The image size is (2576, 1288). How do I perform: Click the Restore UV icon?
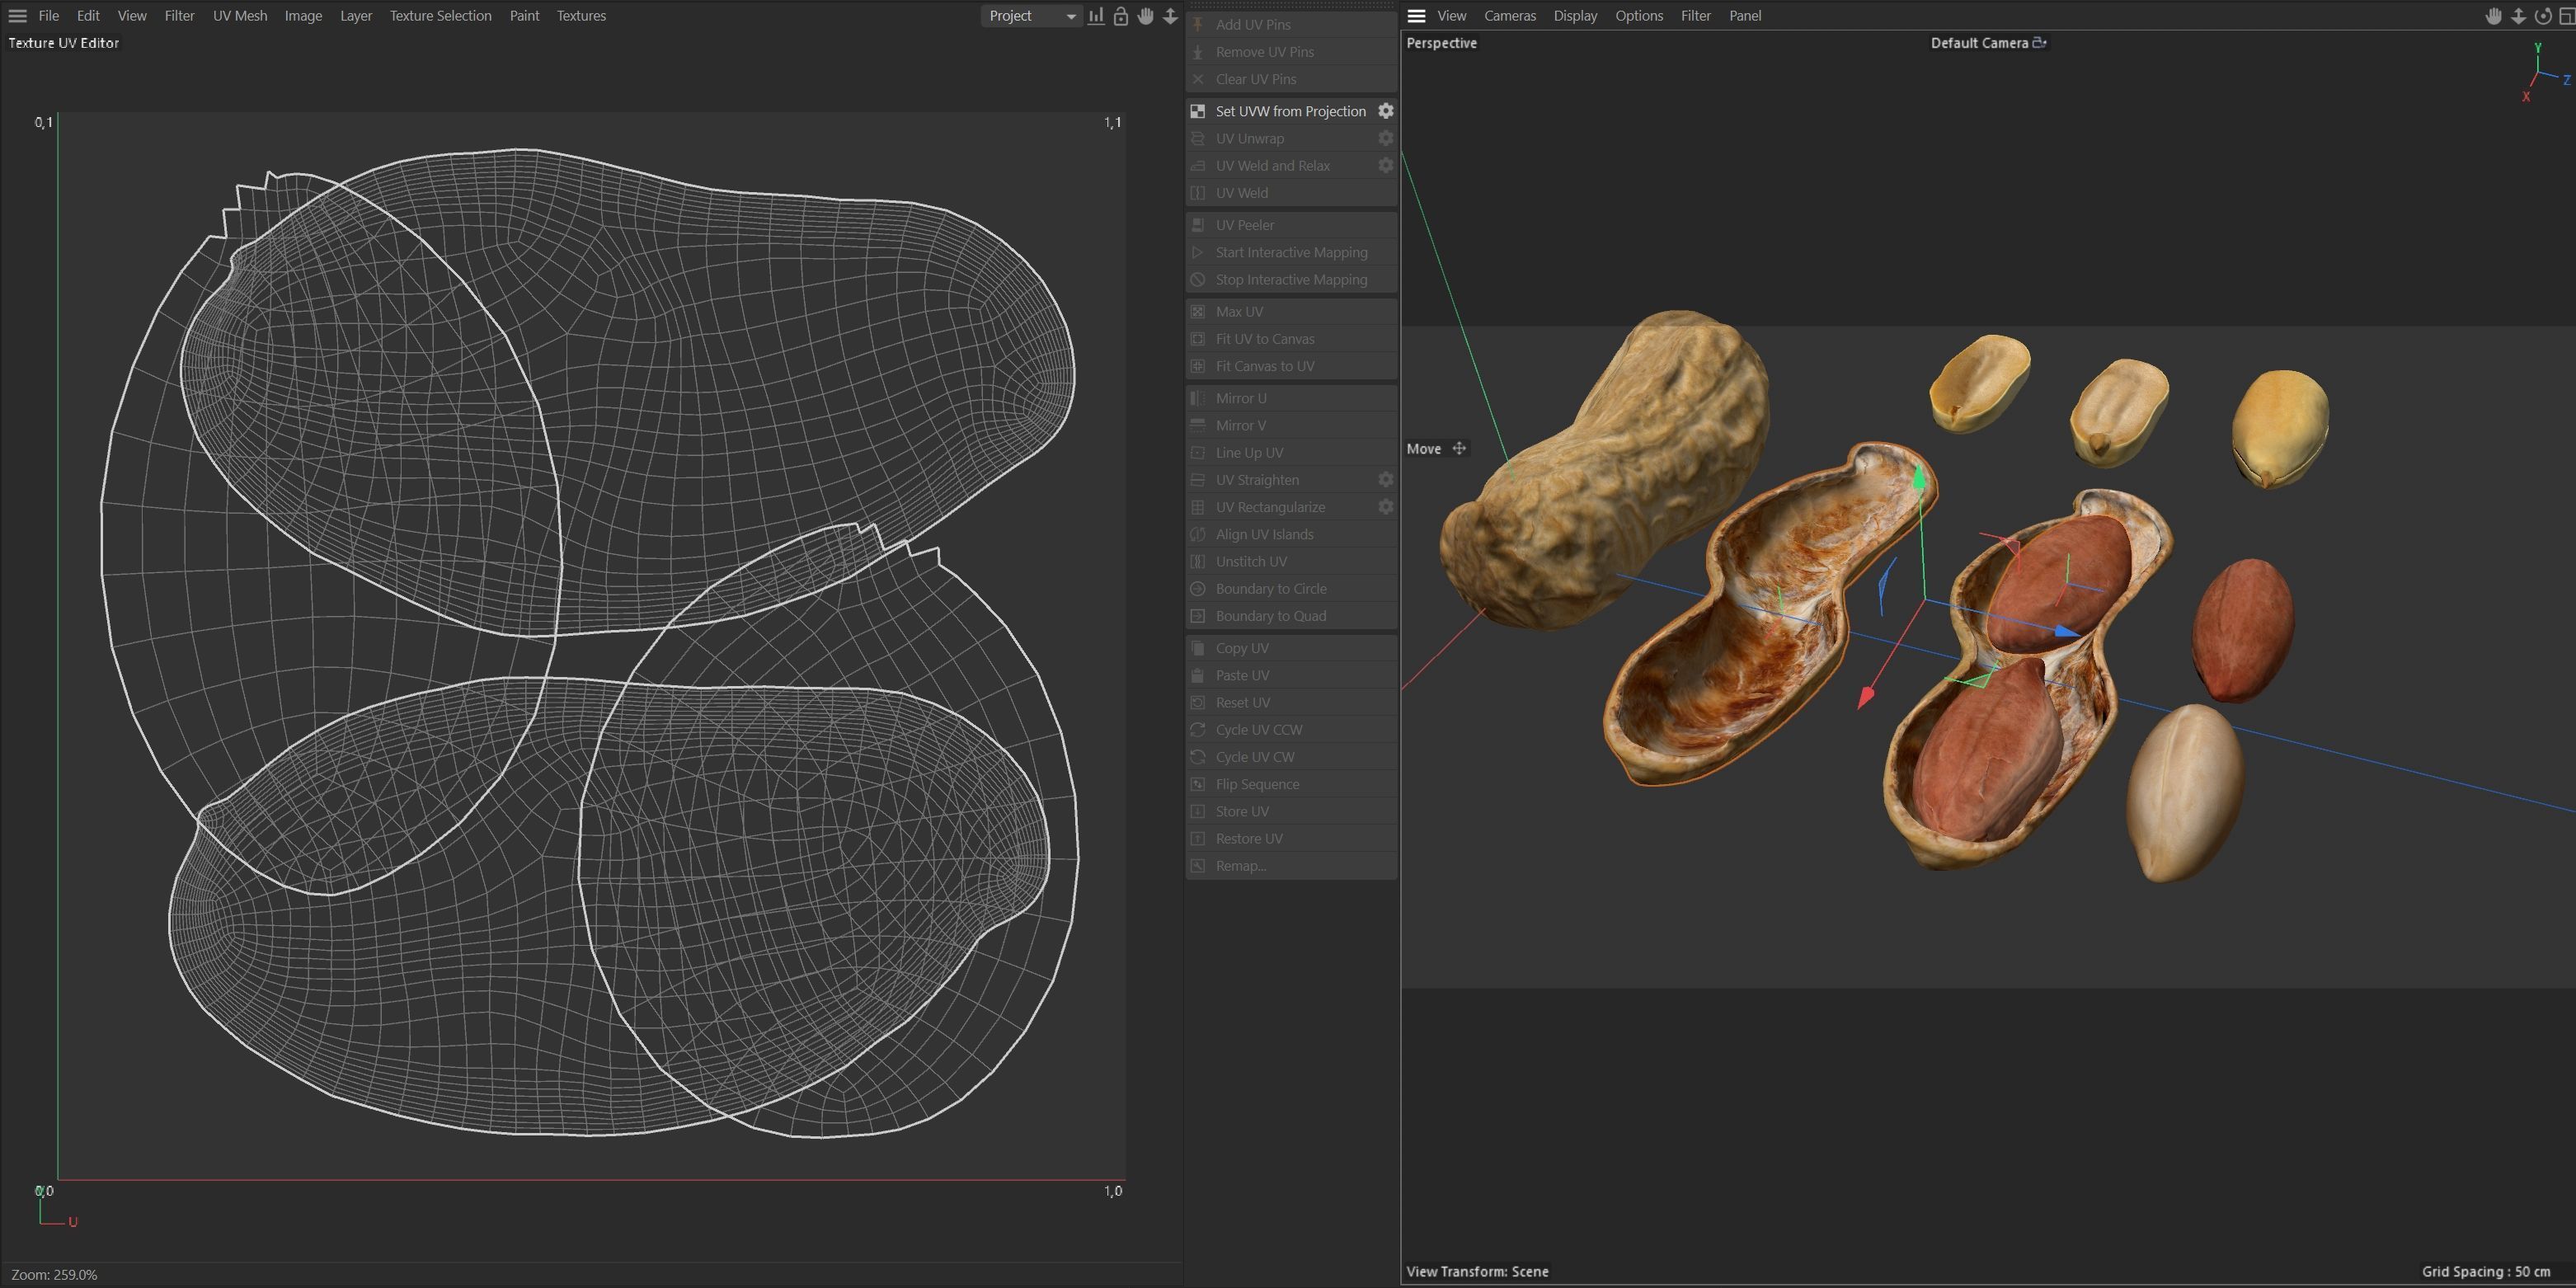[x=1198, y=838]
